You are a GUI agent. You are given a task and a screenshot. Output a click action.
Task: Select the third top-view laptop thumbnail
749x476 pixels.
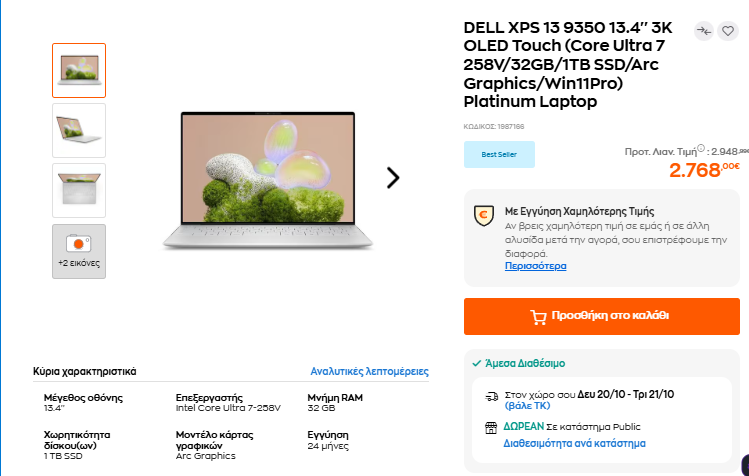79,191
